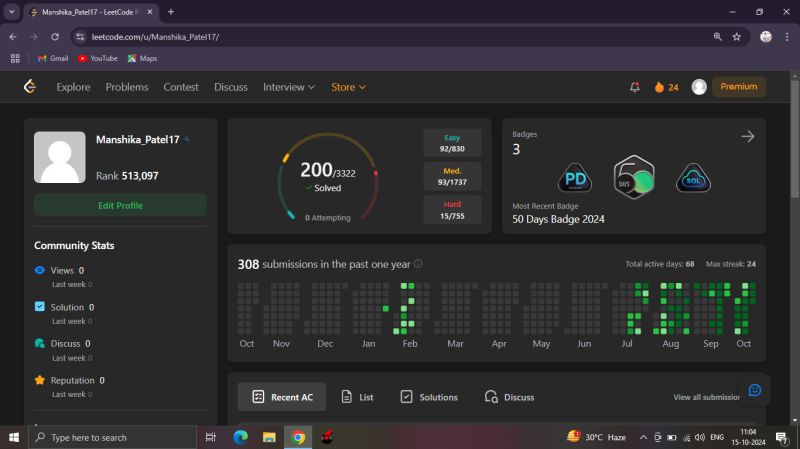Click the Solution checkbox icon in Community Stats

(x=40, y=307)
